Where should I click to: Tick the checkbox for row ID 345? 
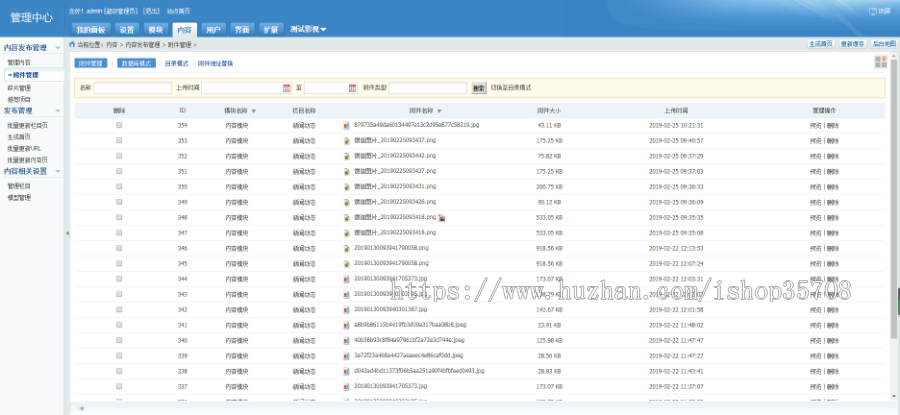click(x=119, y=248)
